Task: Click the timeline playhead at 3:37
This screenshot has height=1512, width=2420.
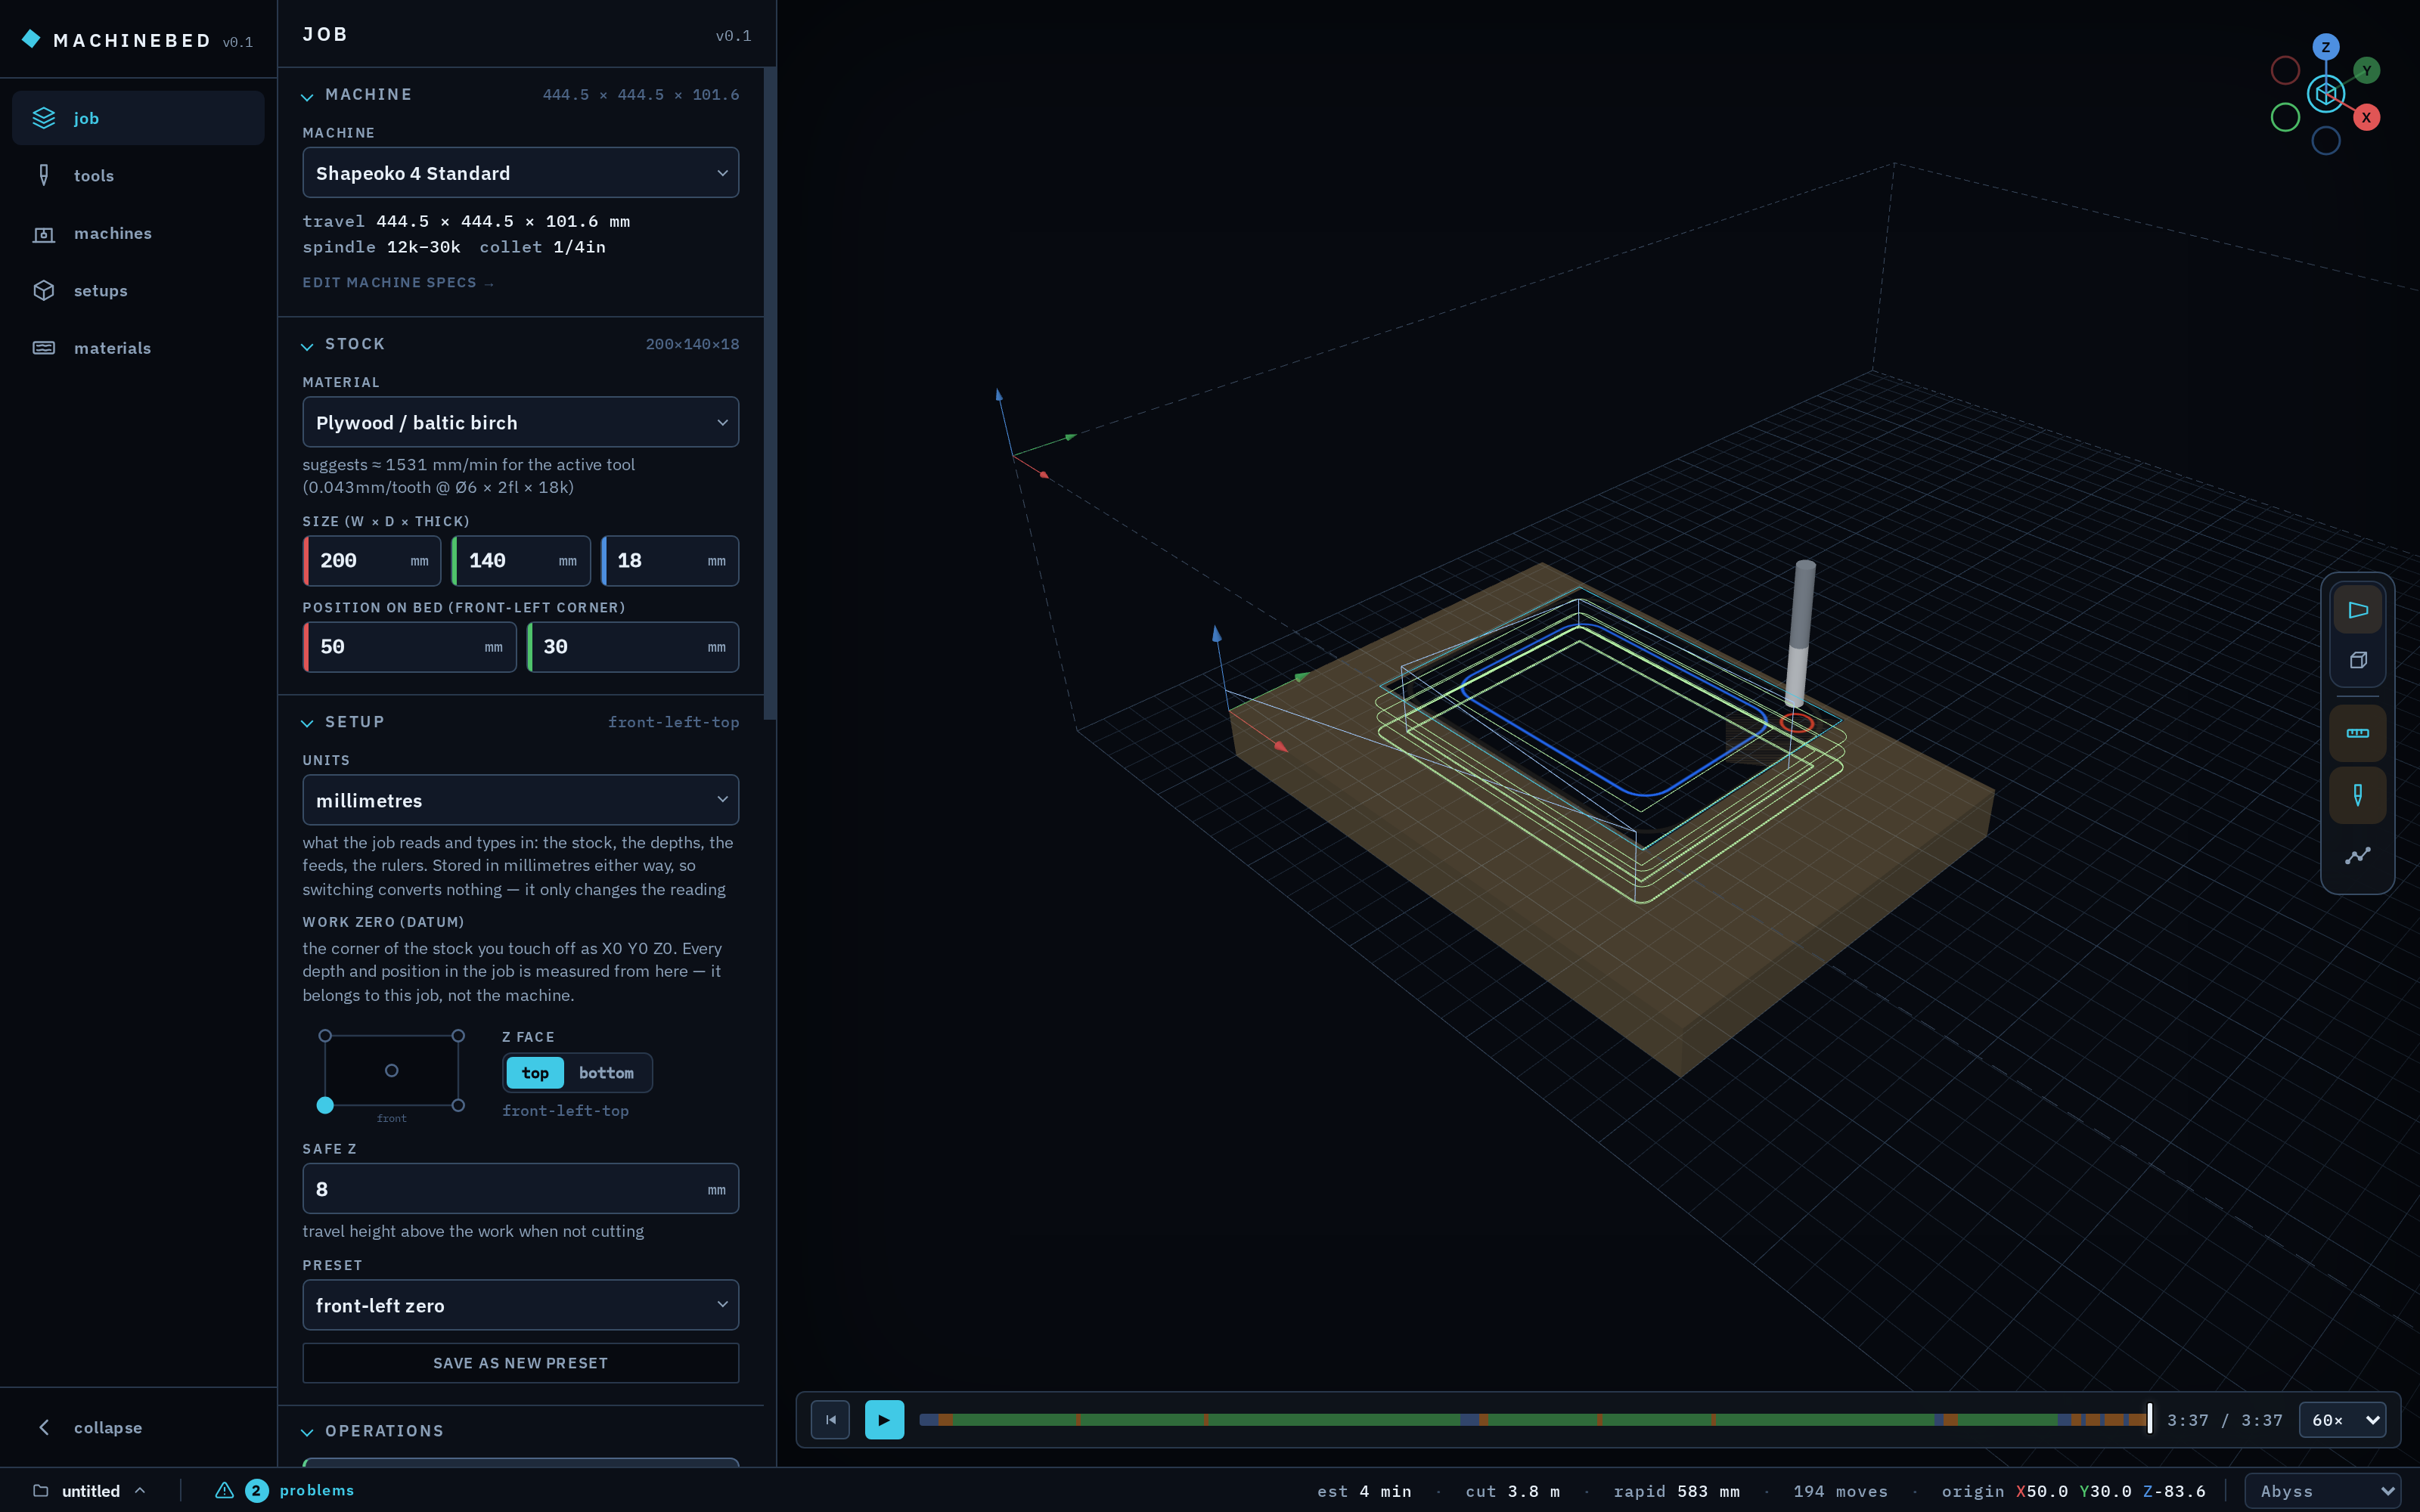Action: (2150, 1419)
